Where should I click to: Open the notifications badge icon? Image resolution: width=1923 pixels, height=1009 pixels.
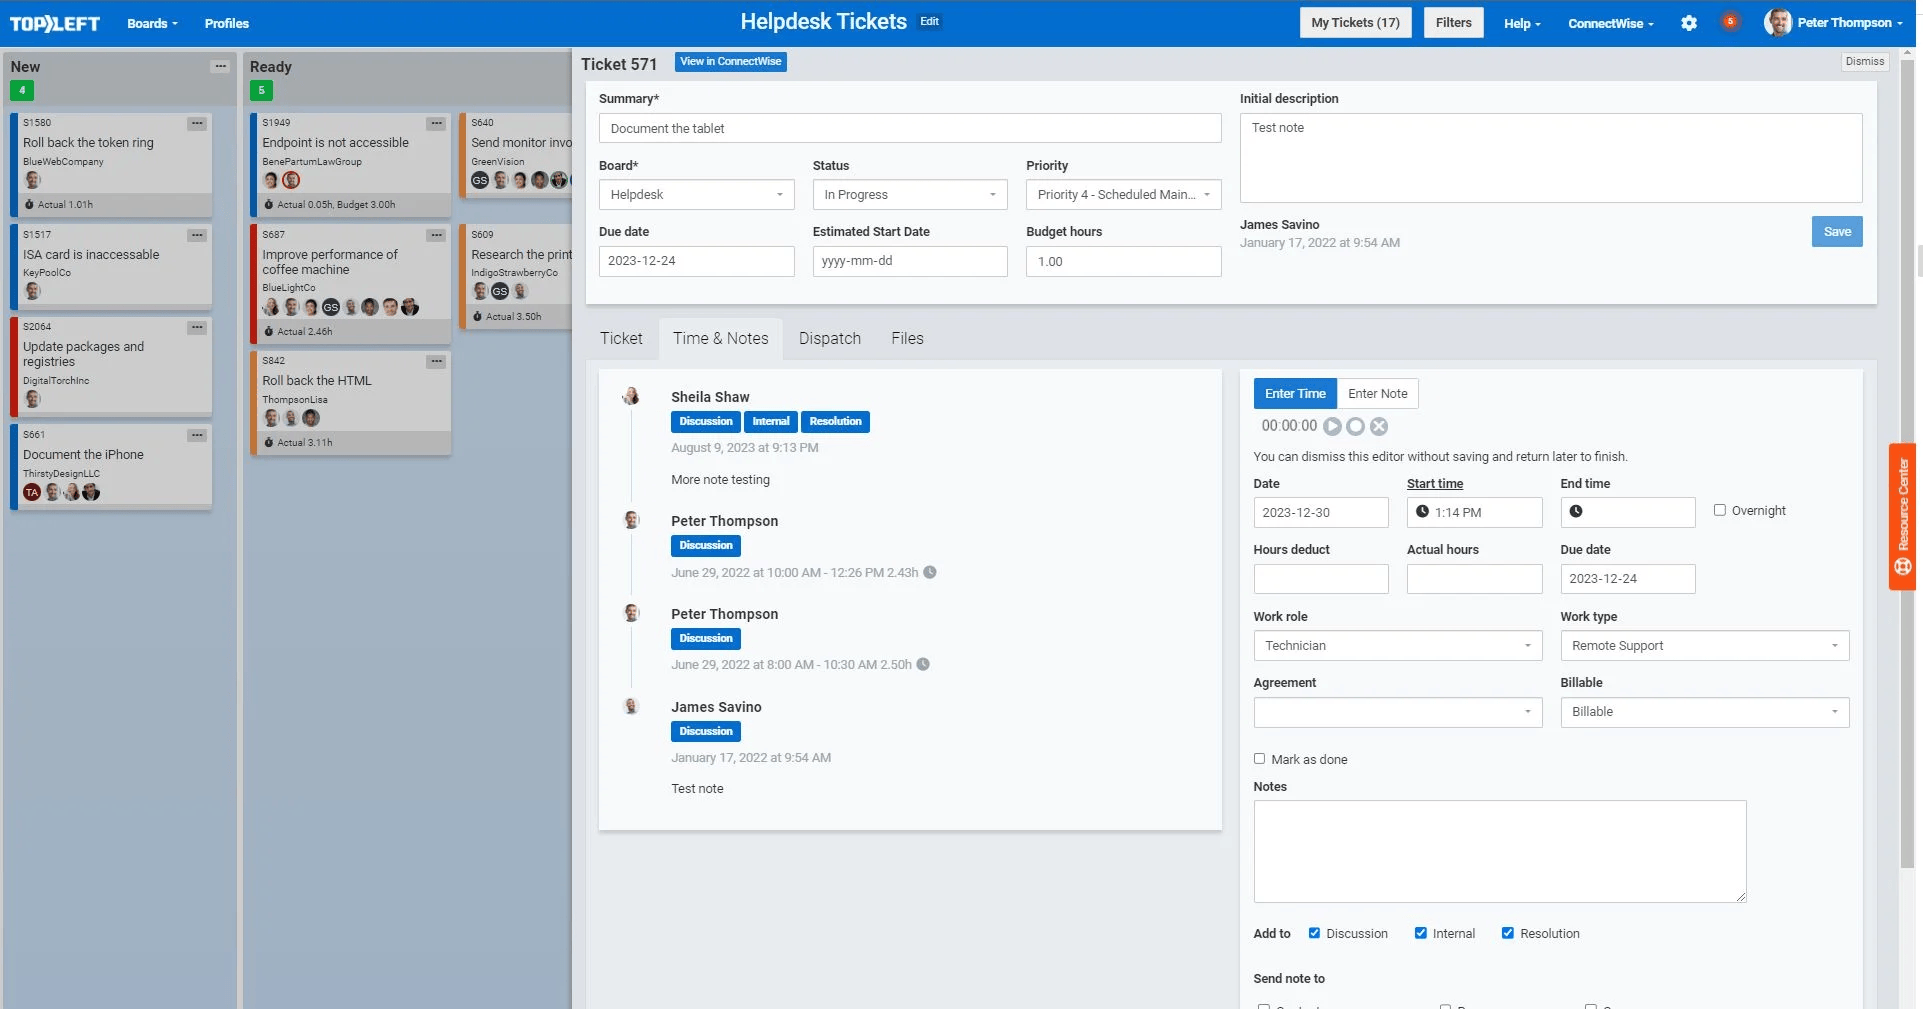[1730, 21]
